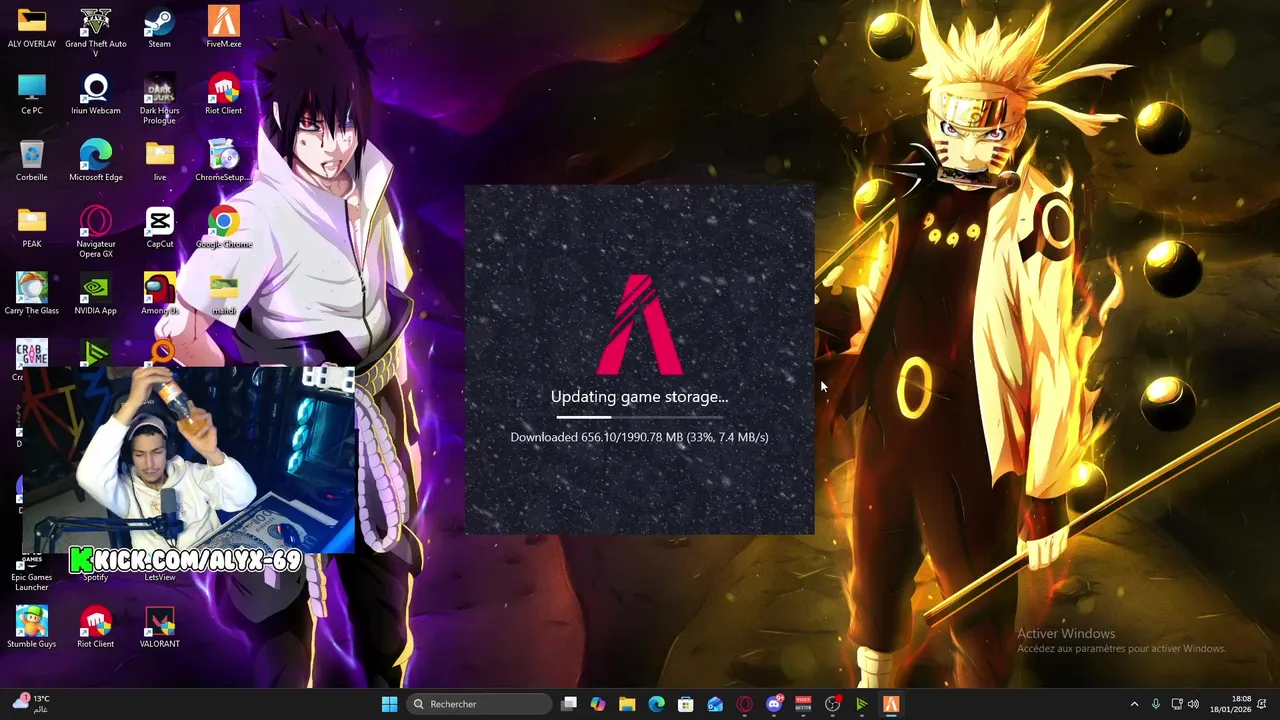Click the Rechercher taskbar search box
The width and height of the screenshot is (1280, 720).
click(481, 704)
